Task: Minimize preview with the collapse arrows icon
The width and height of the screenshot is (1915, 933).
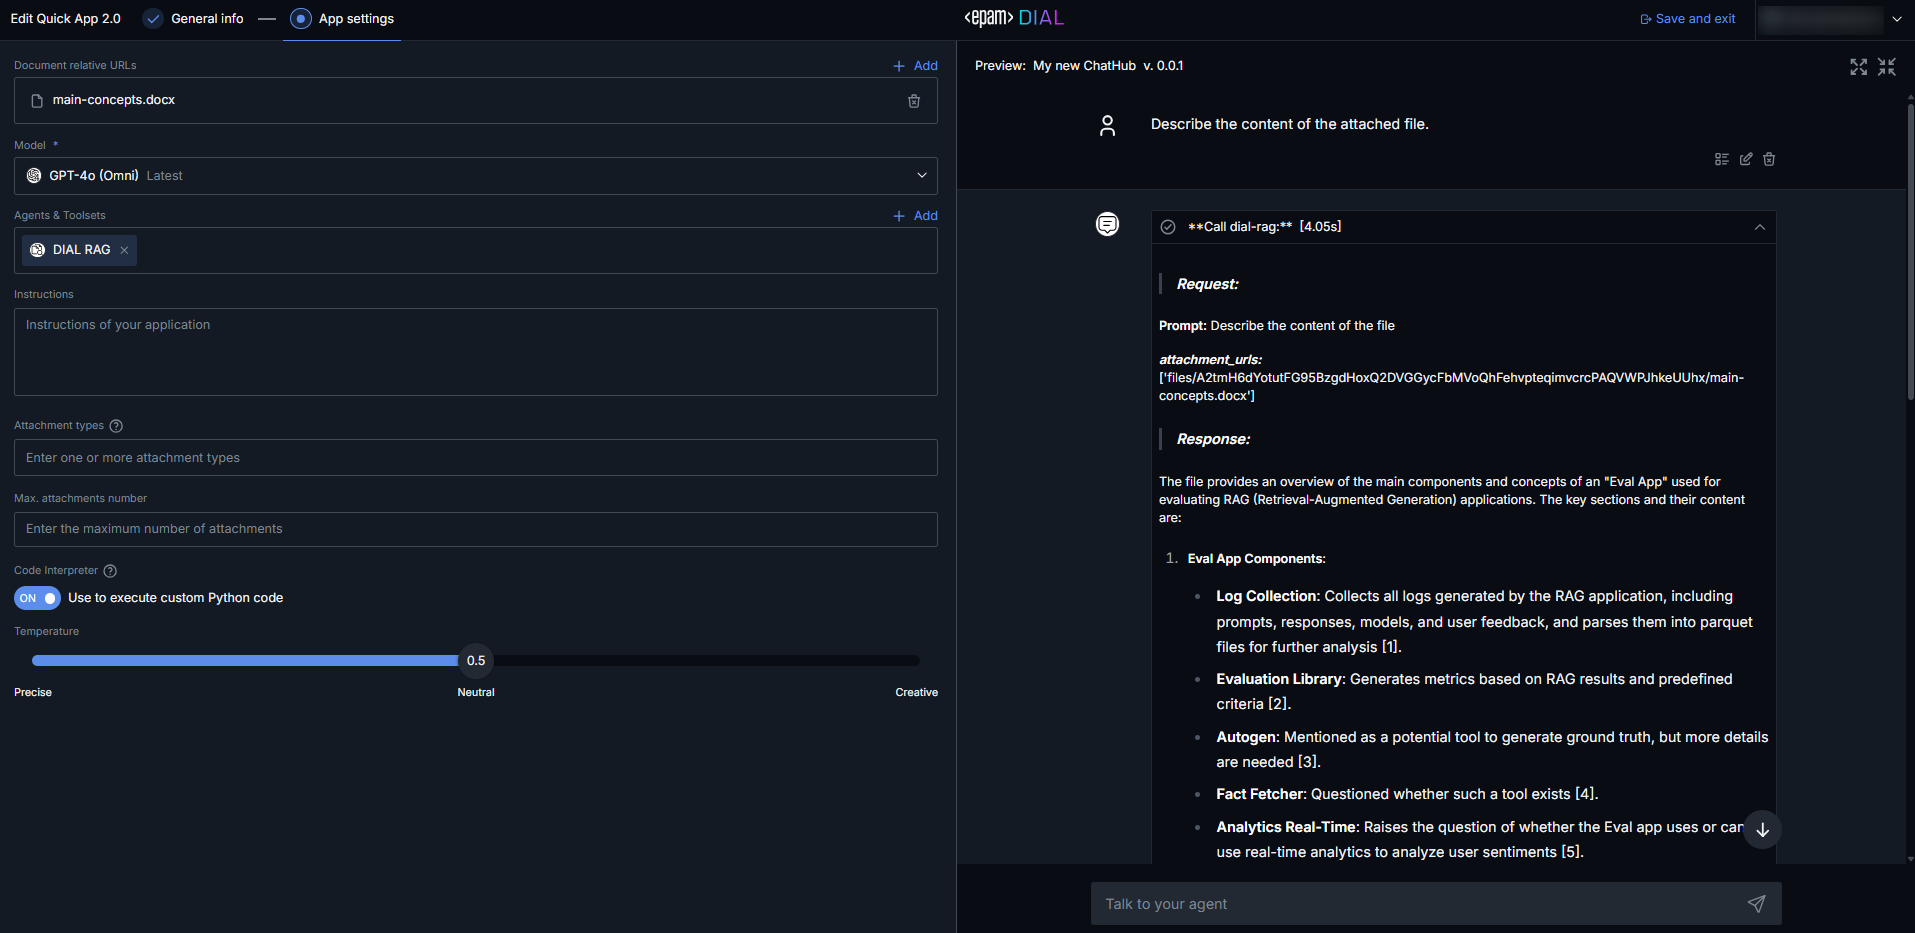Action: (1886, 67)
